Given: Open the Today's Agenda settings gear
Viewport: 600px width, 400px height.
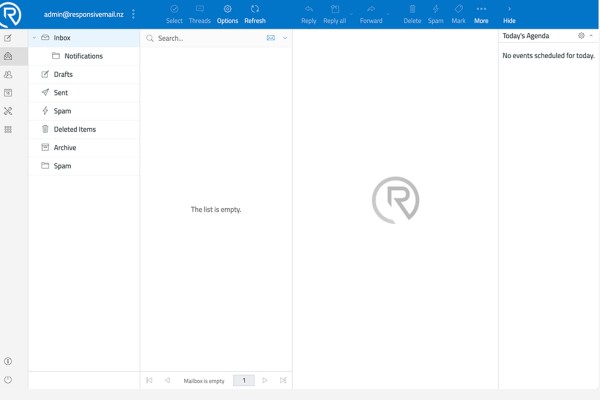Looking at the screenshot, I should (x=581, y=36).
